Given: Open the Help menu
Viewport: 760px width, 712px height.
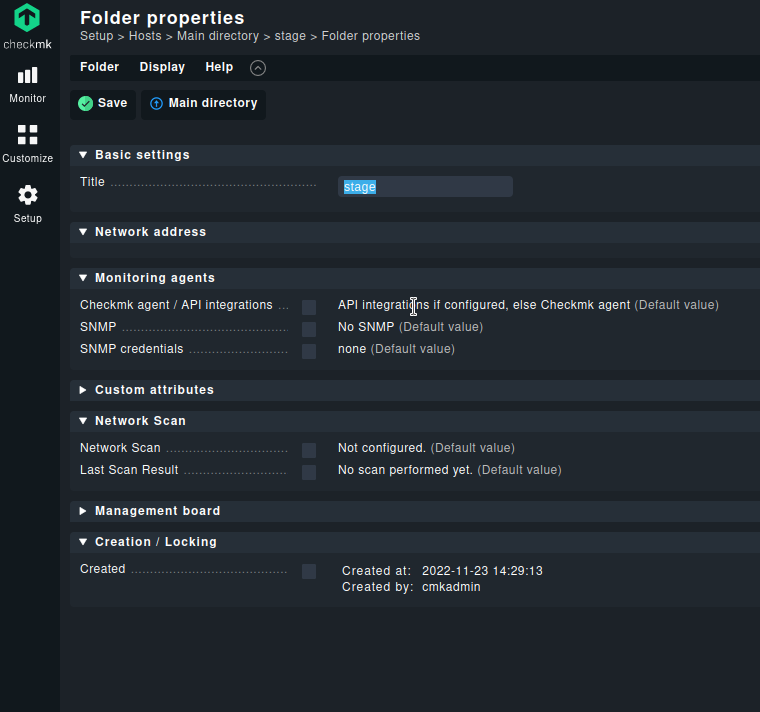Looking at the screenshot, I should click(219, 67).
